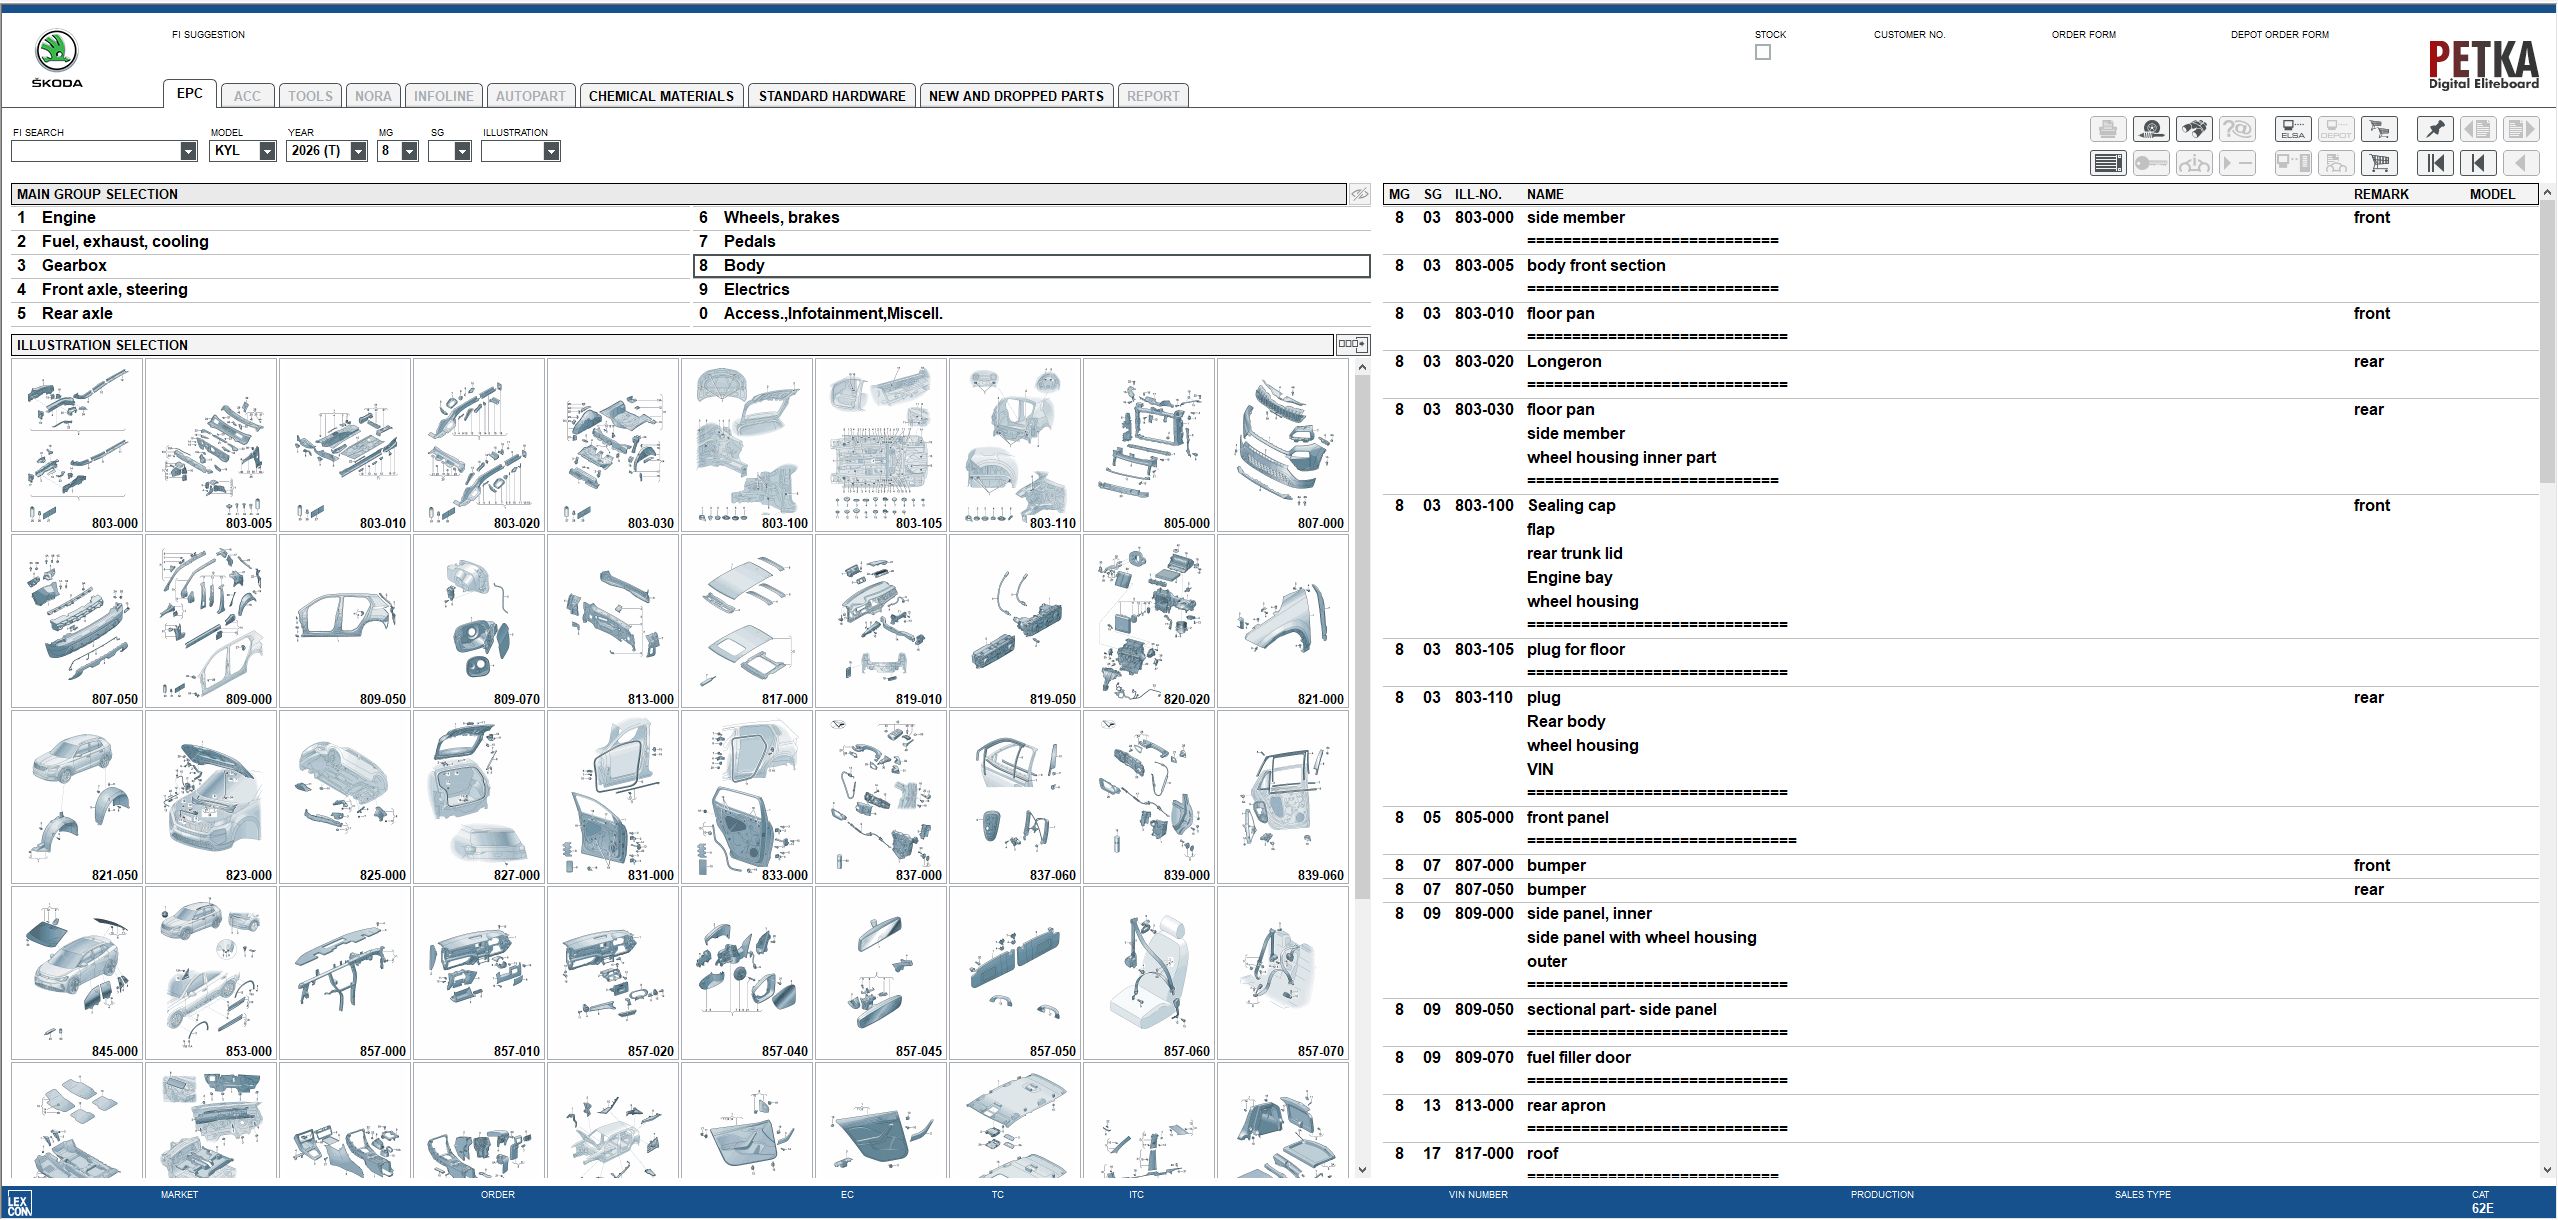Open the single shopping cart icon
The width and height of the screenshot is (2558, 1220).
(x=2379, y=163)
